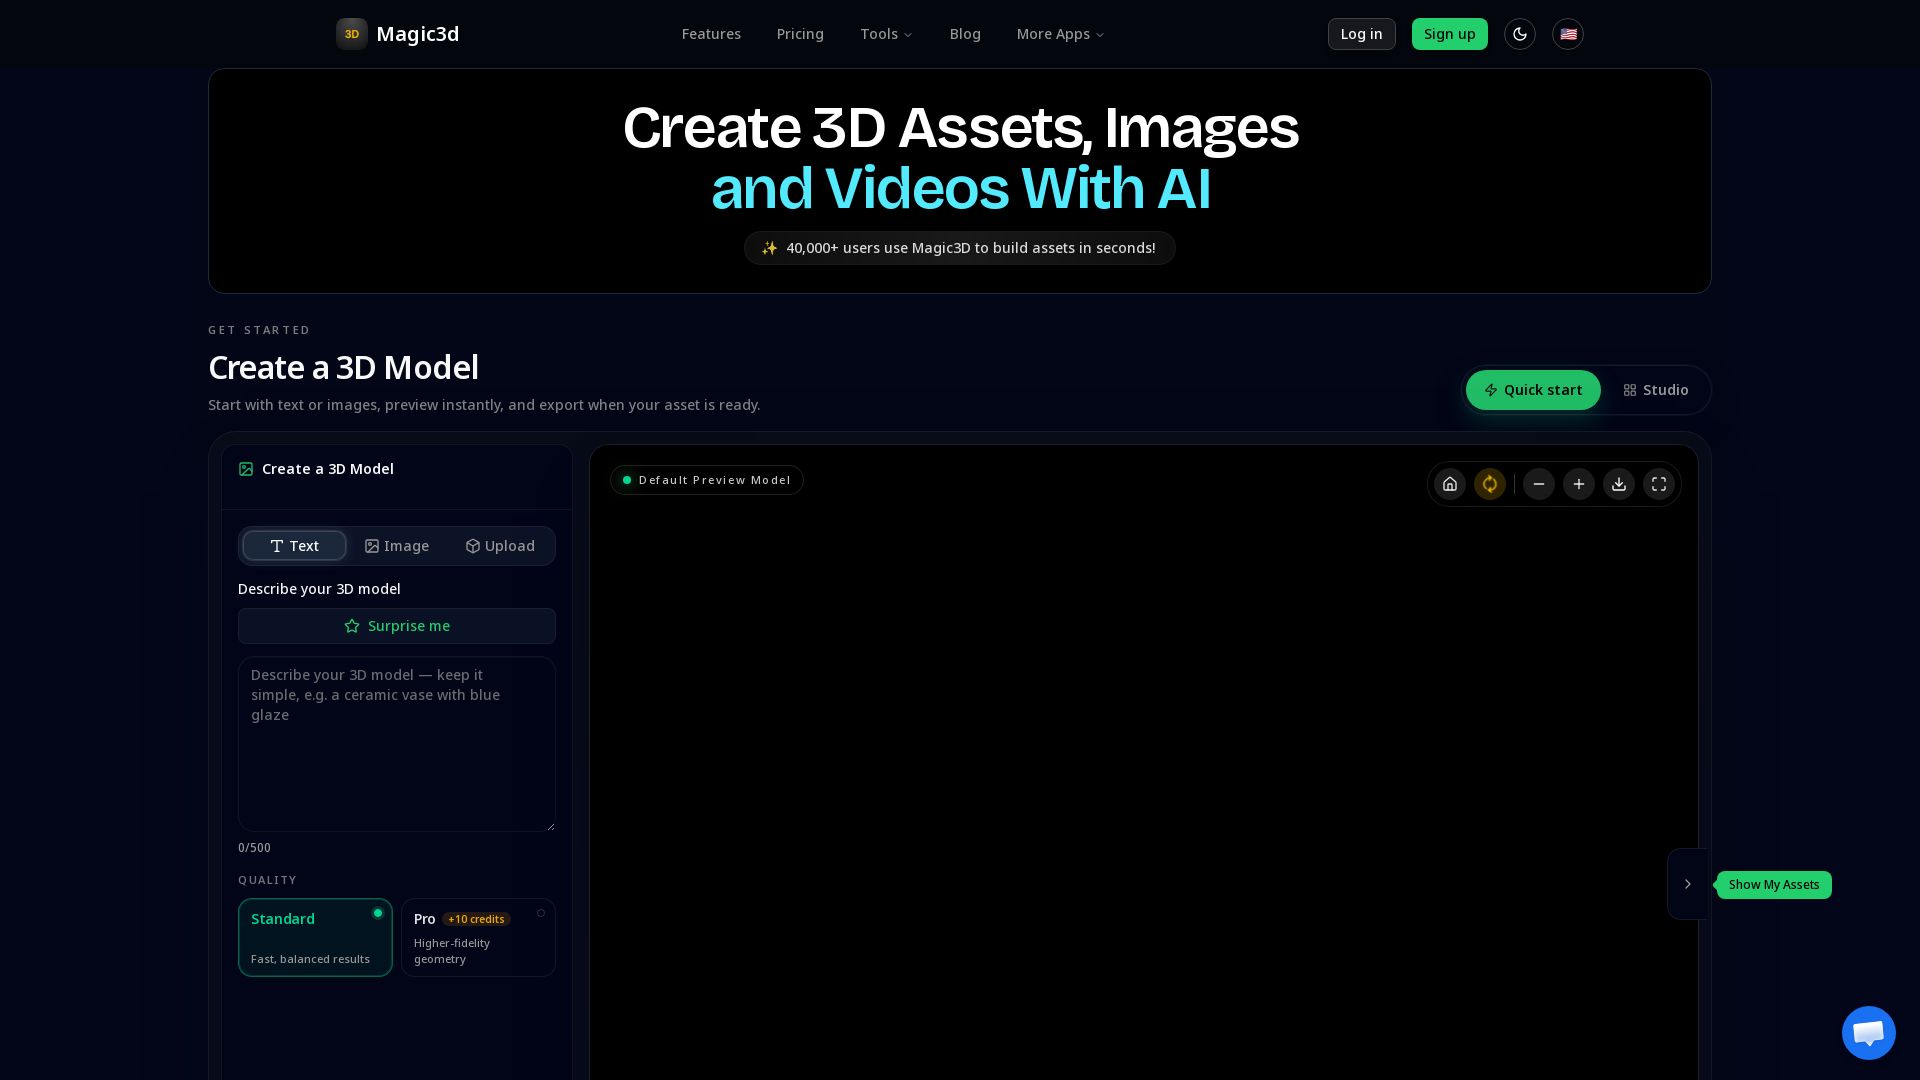Screen dimensions: 1920x1080
Task: Click the image icon beside Create a 3D Model
Action: pyautogui.click(x=246, y=469)
